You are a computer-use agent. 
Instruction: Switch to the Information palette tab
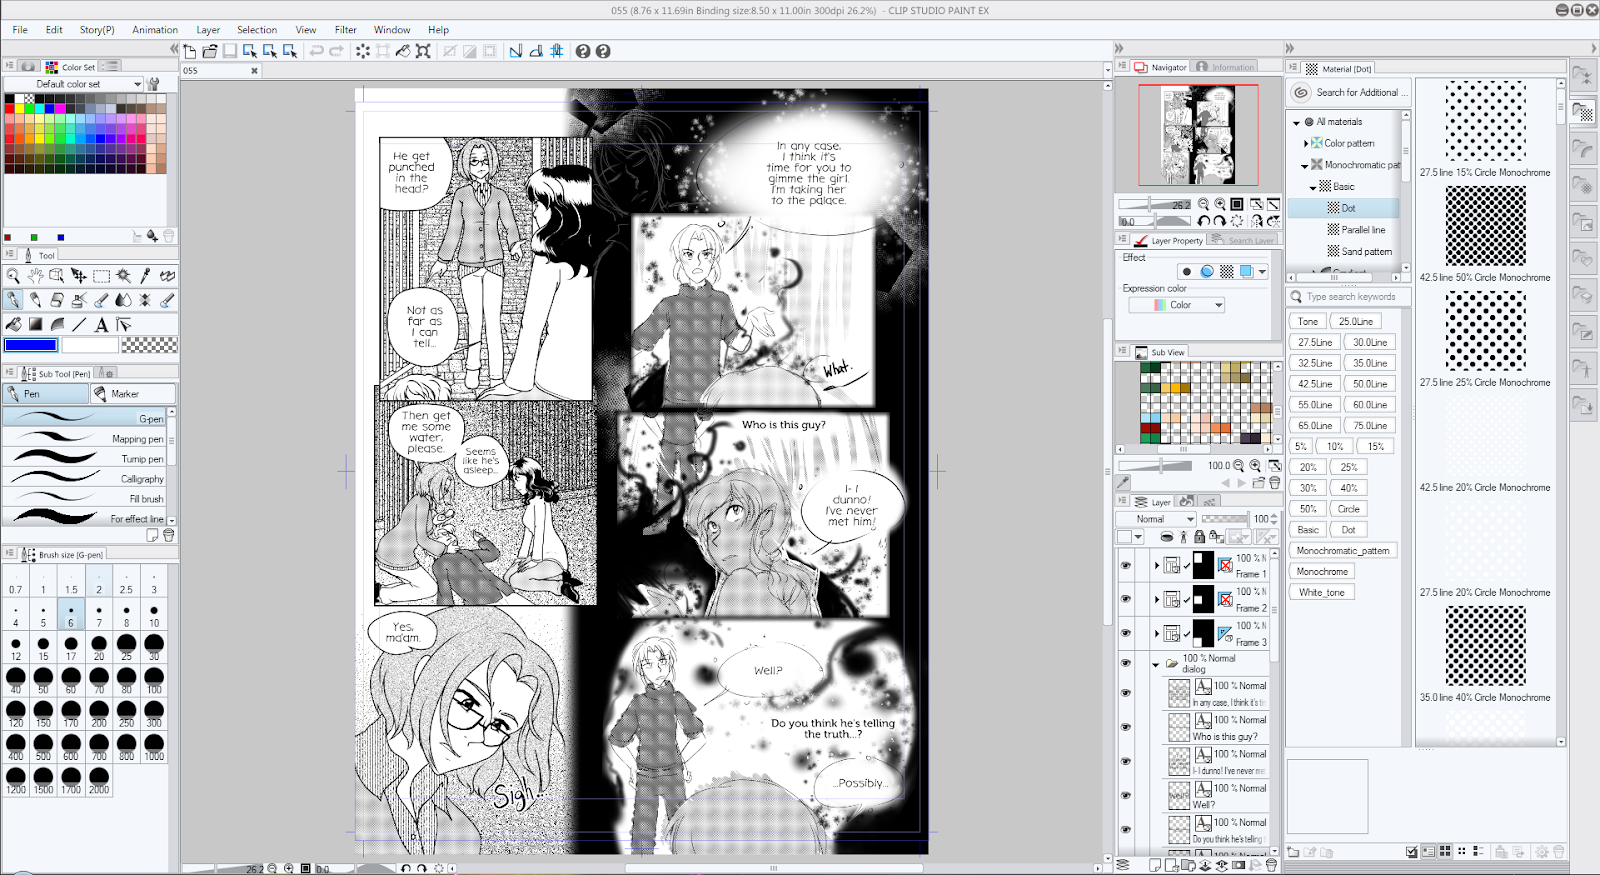1225,67
